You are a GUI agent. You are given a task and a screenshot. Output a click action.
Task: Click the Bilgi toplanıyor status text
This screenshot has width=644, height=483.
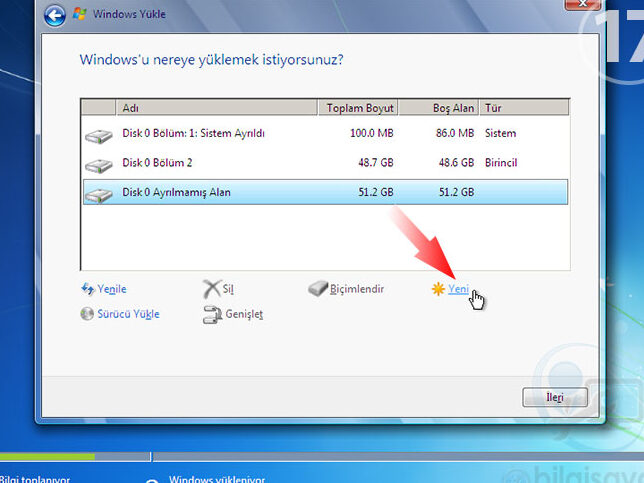tap(35, 479)
